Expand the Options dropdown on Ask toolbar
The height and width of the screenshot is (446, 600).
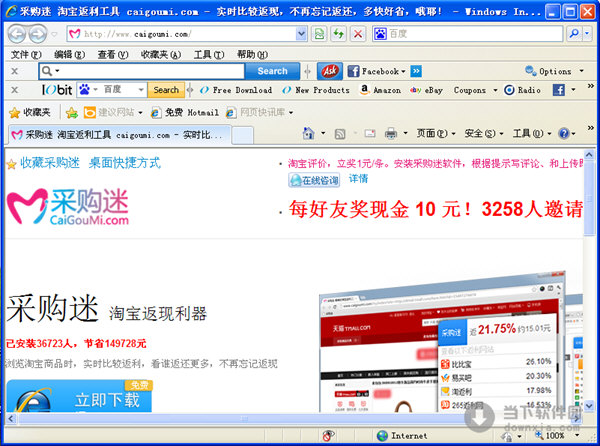[582, 71]
